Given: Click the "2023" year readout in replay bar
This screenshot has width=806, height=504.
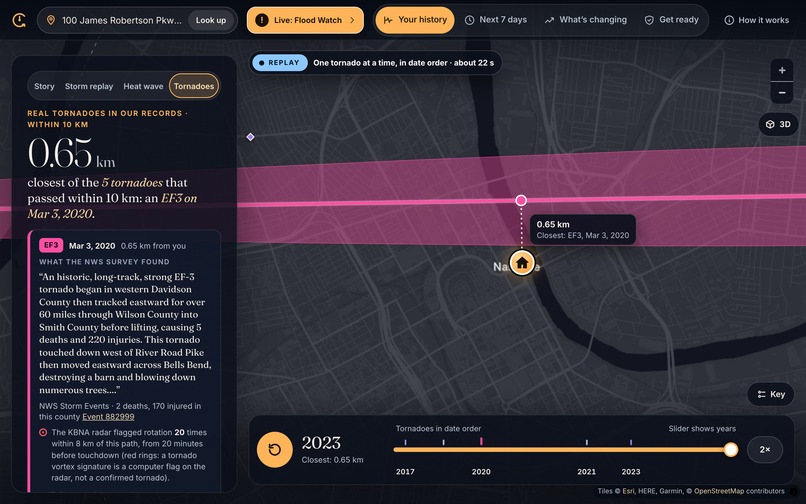Looking at the screenshot, I should click(321, 443).
